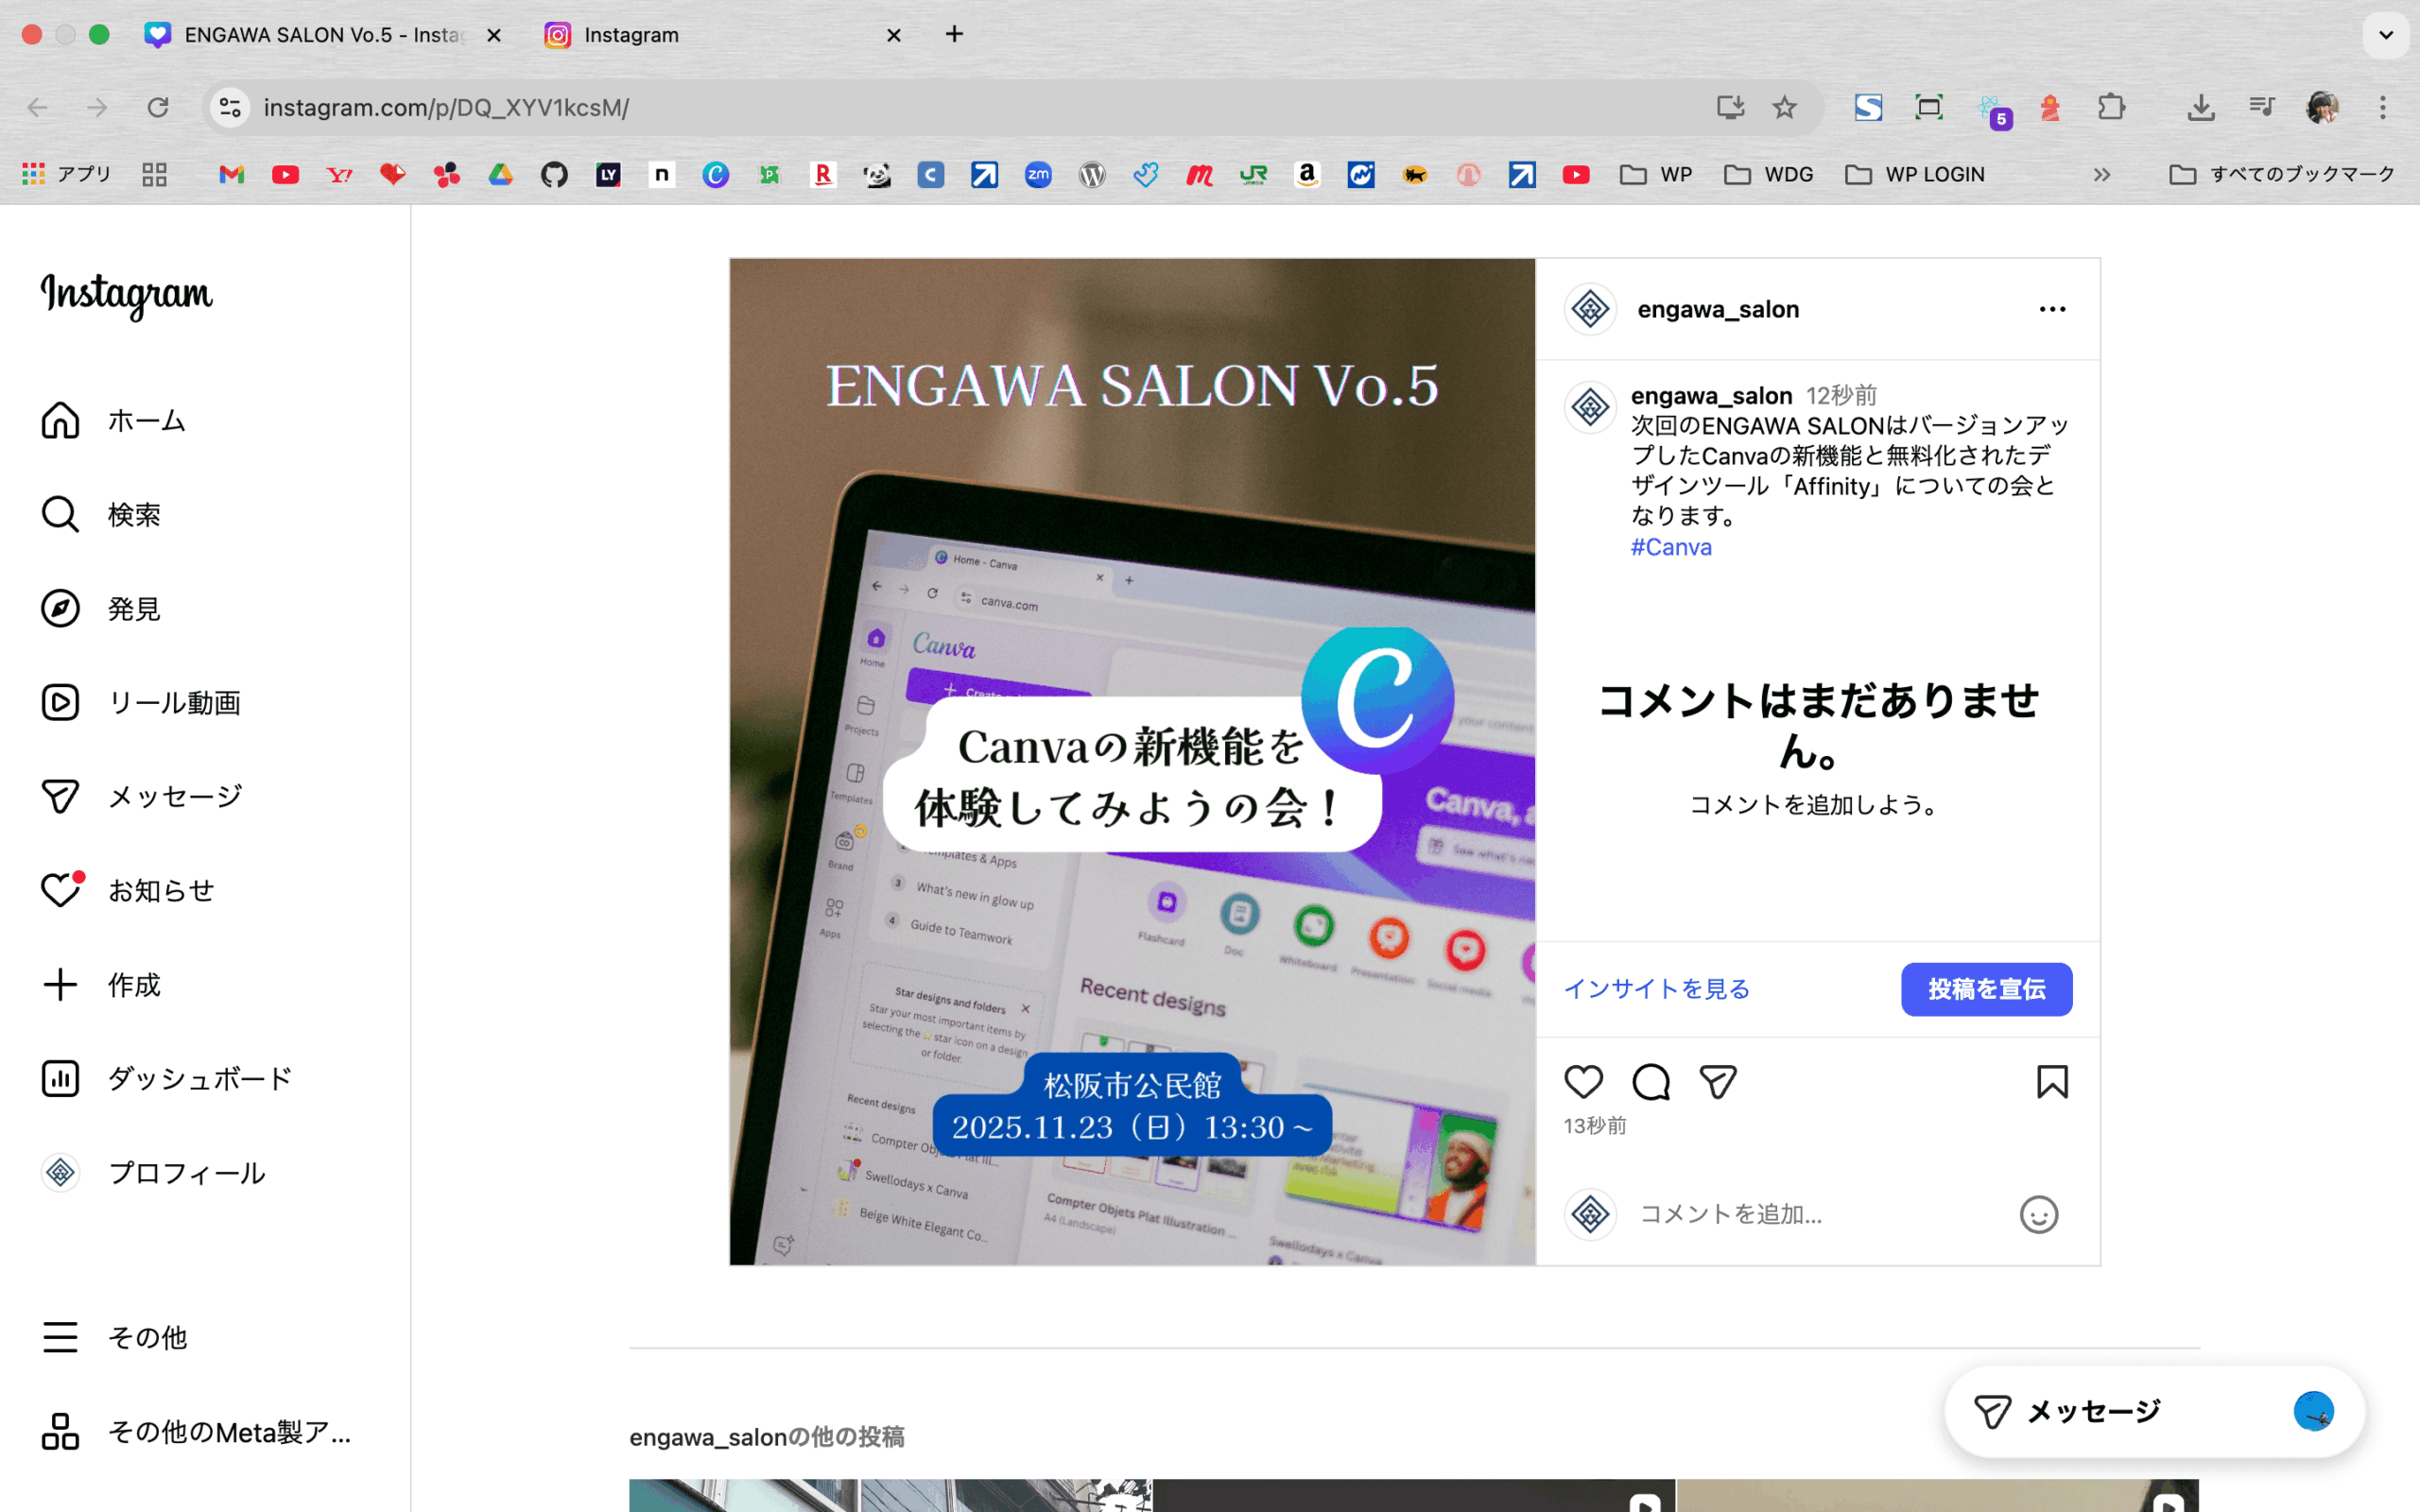Toggle bookmark star in address bar

point(1784,107)
